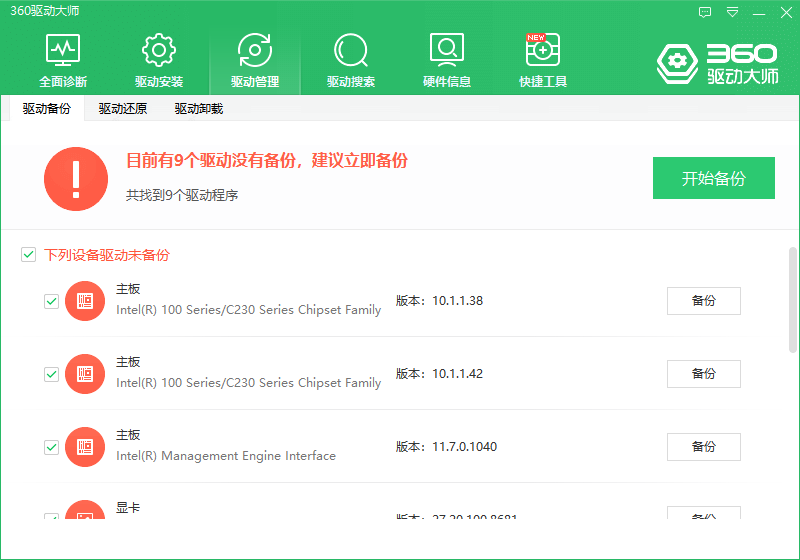Image resolution: width=800 pixels, height=560 pixels.
Task: Toggle the 下列设备驱动未备份 select-all checkbox
Action: pos(29,254)
